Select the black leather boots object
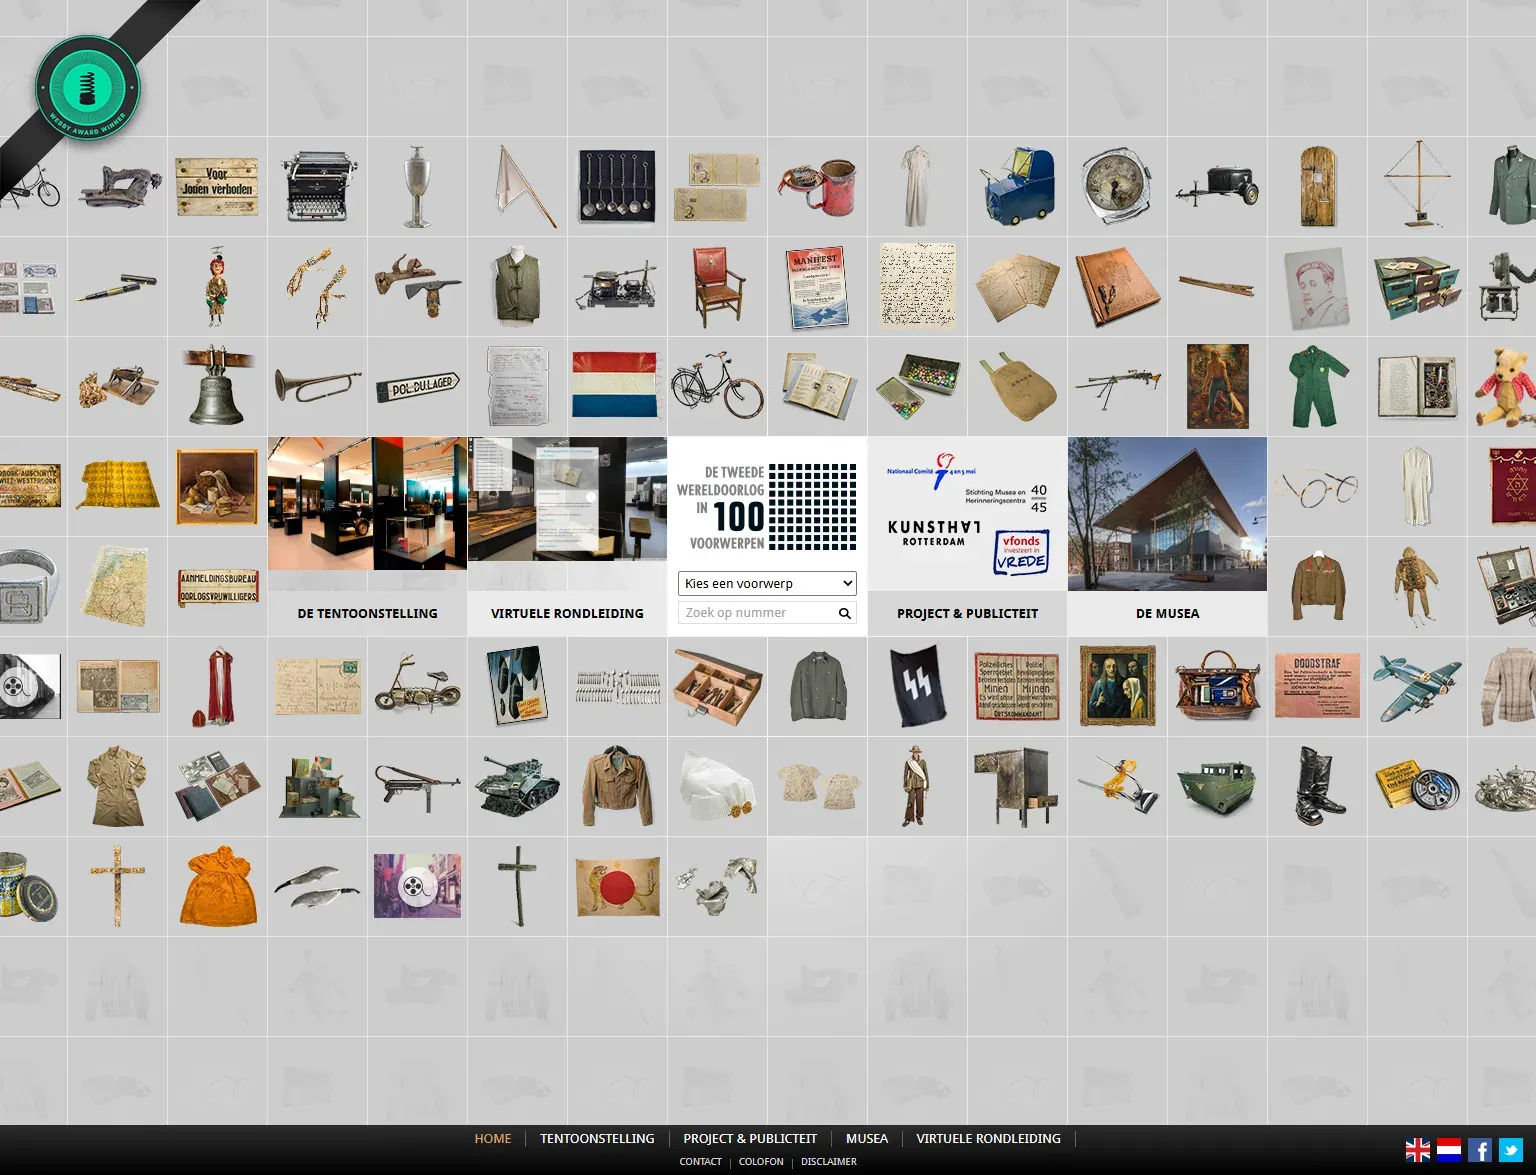 tap(1319, 786)
